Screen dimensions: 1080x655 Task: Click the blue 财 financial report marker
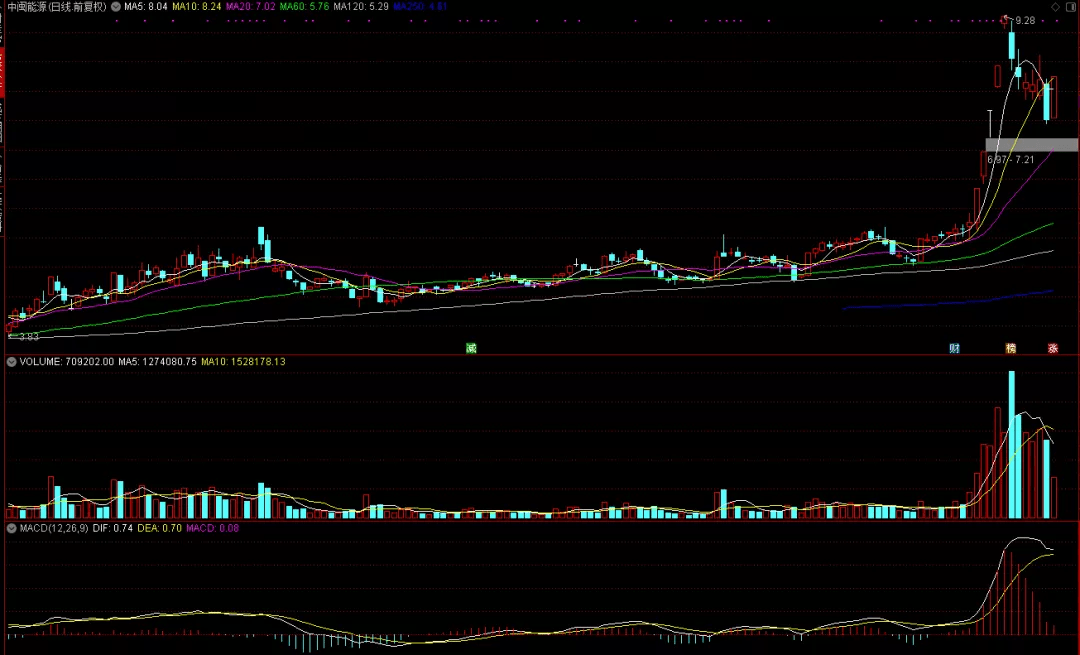(954, 349)
